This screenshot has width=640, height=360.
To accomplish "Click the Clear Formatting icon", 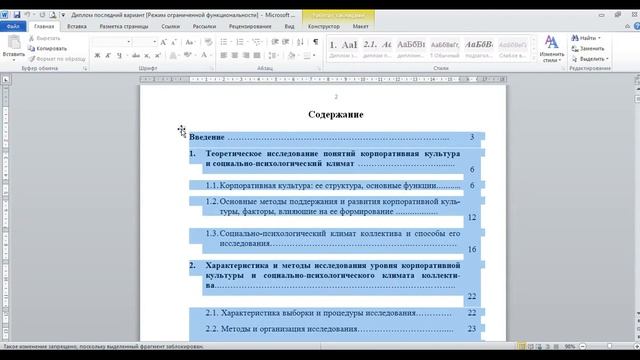I will pyautogui.click(x=208, y=42).
